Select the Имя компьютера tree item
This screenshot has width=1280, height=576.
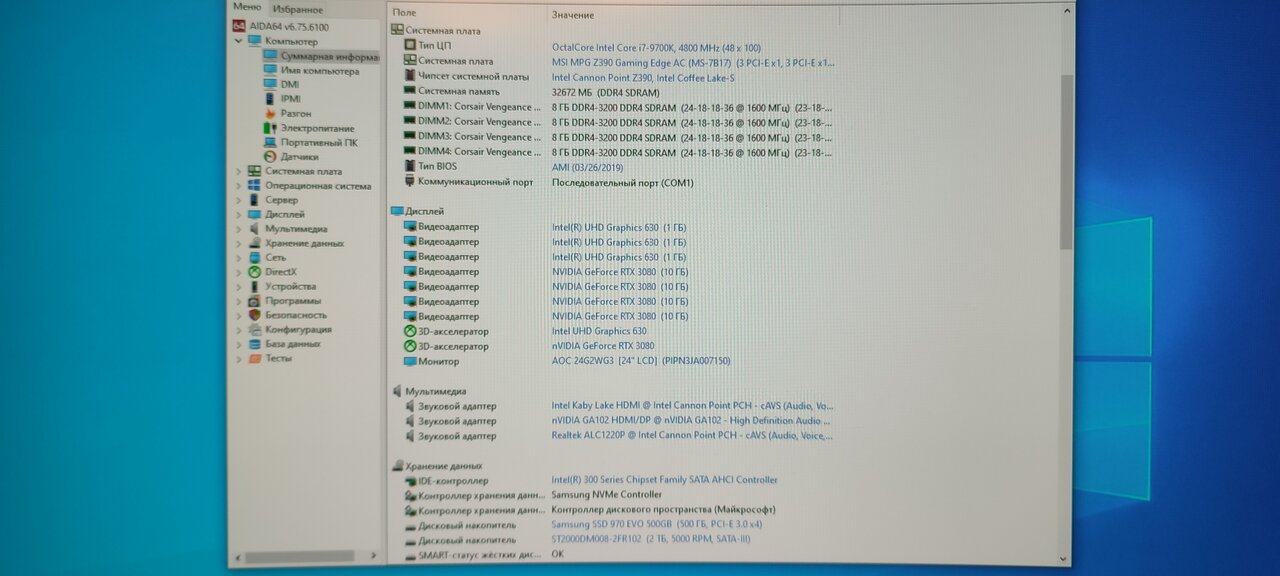[319, 71]
